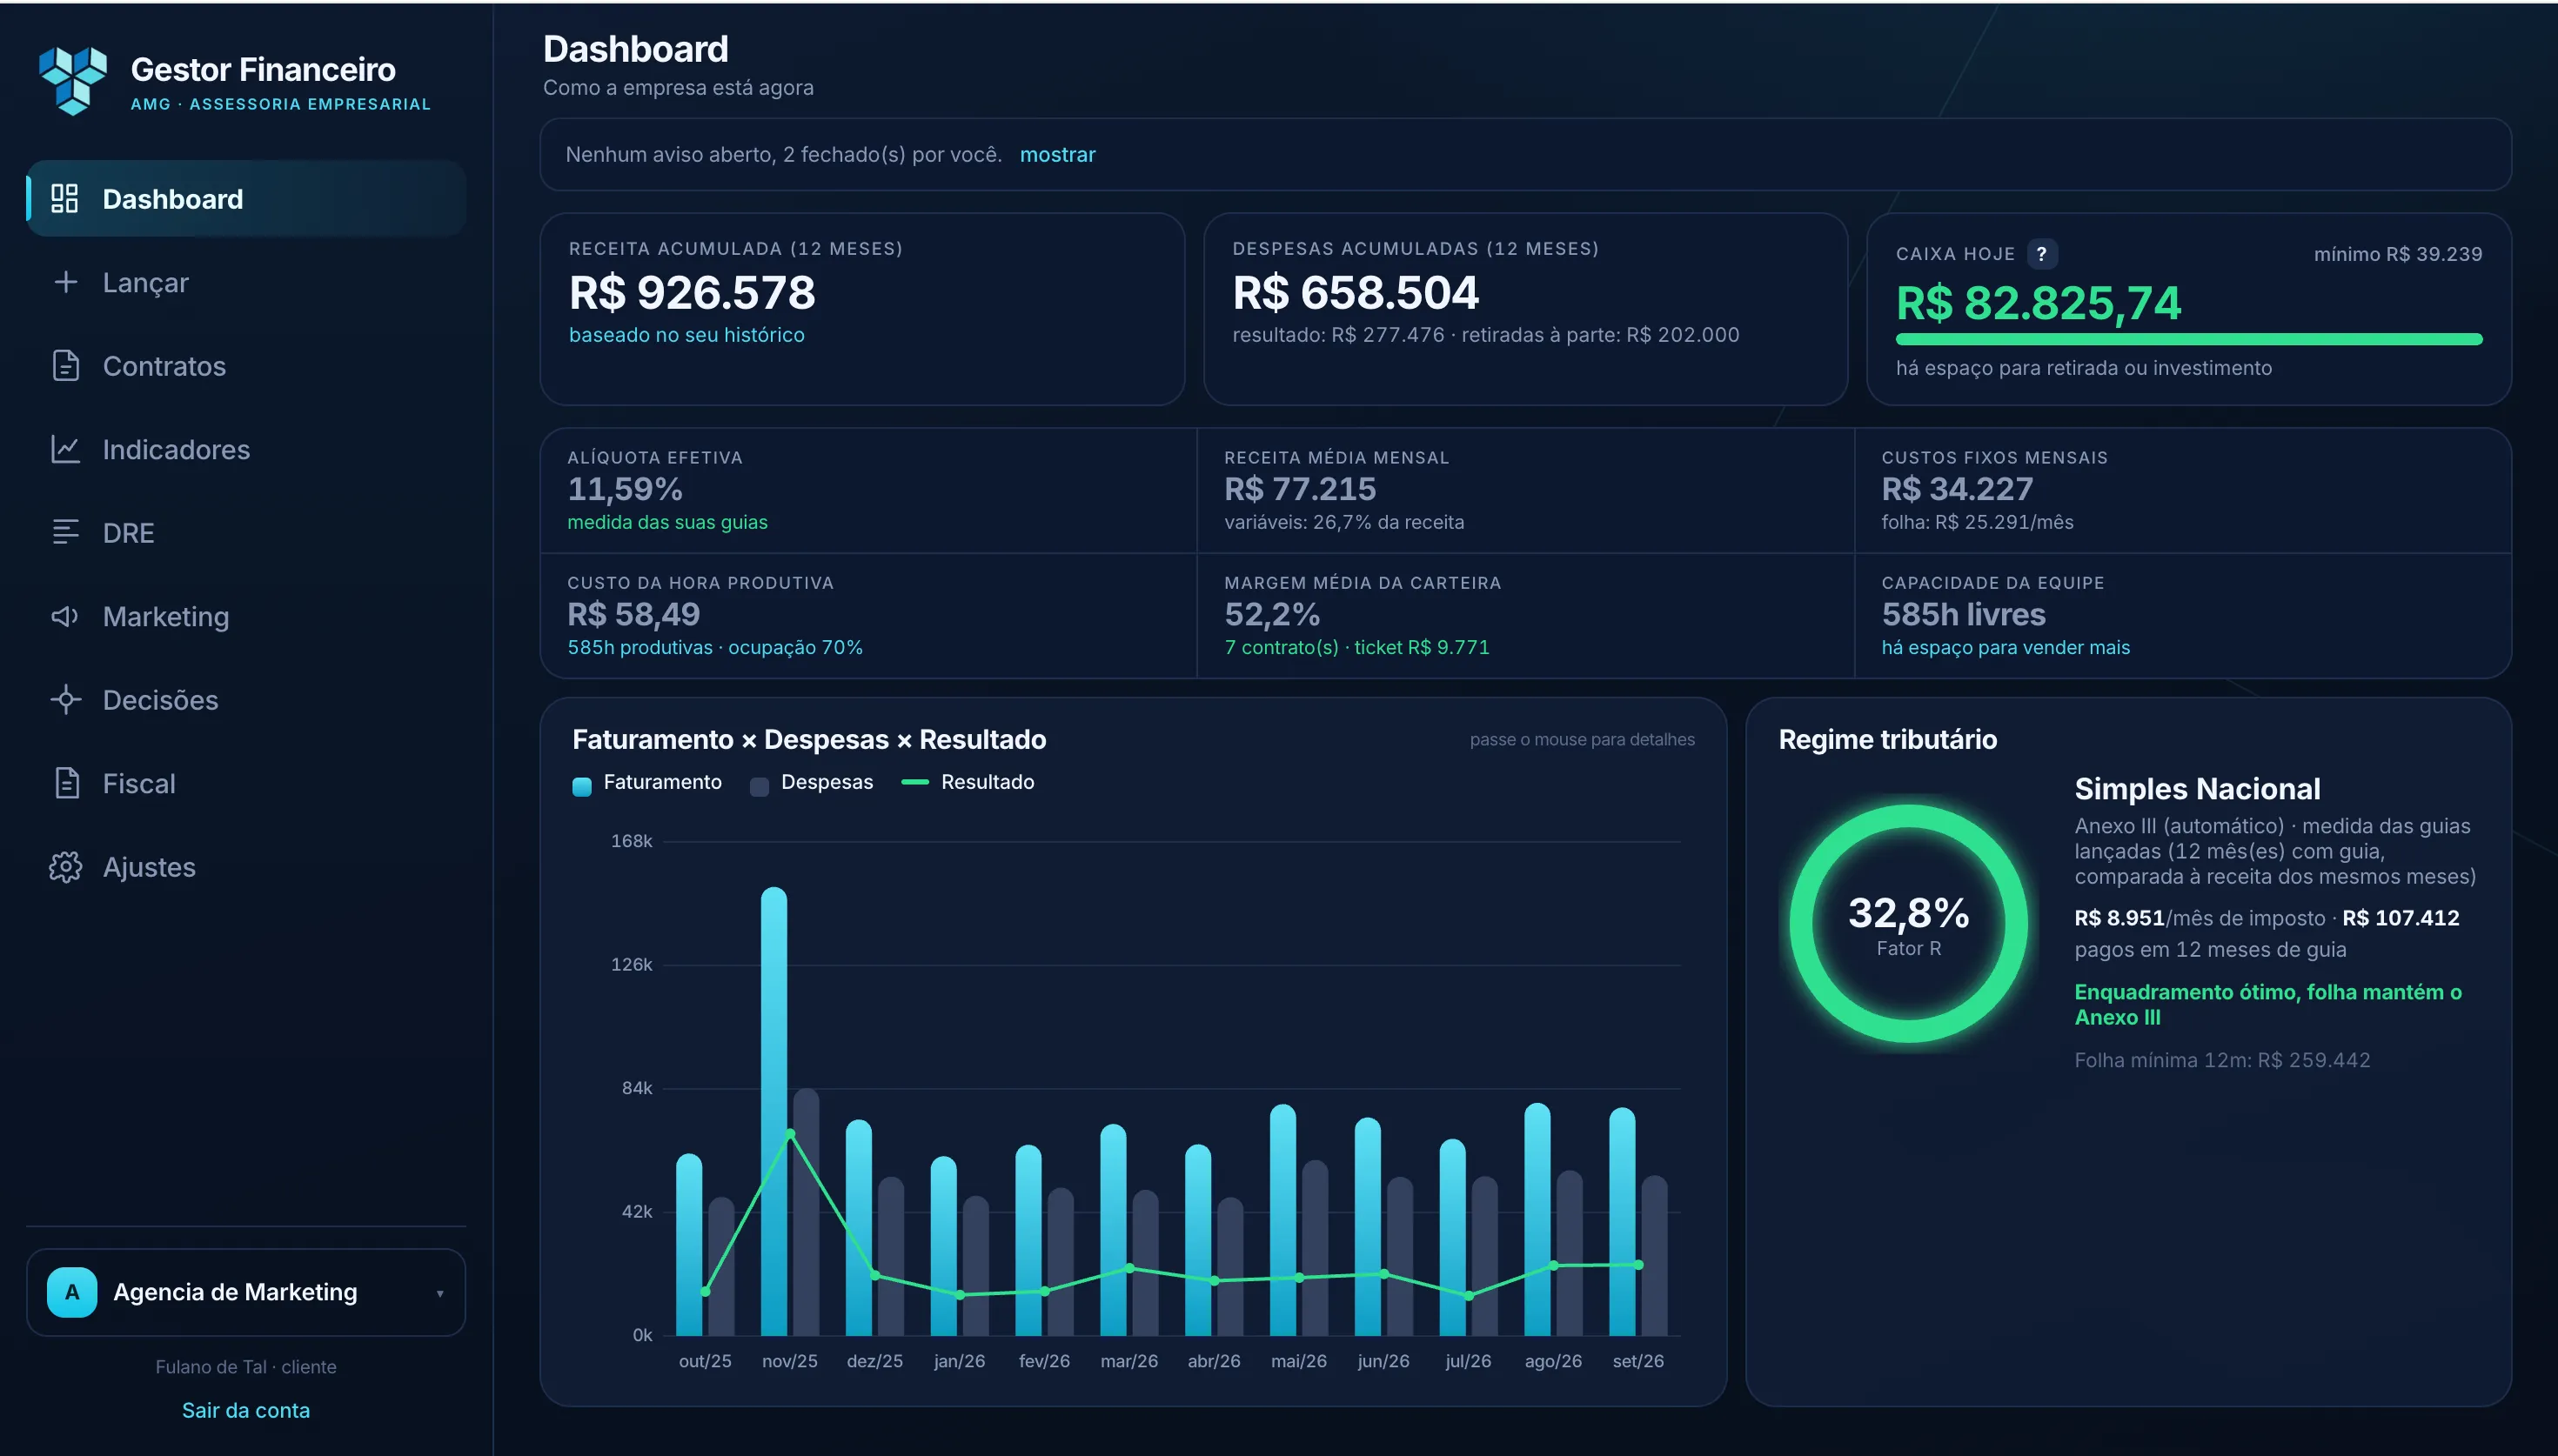Image resolution: width=2558 pixels, height=1456 pixels.
Task: Click the Agencia de Marketing avatar letter A
Action: (72, 1292)
